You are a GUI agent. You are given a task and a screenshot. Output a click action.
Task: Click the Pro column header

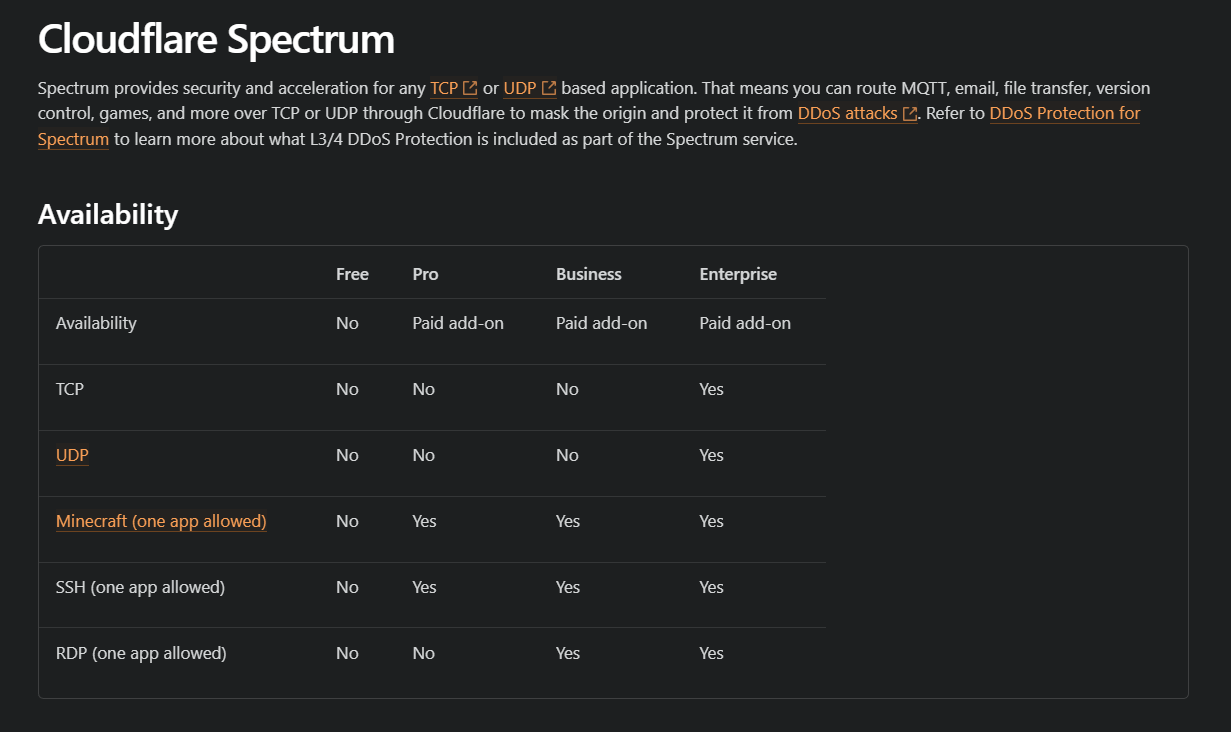click(425, 274)
